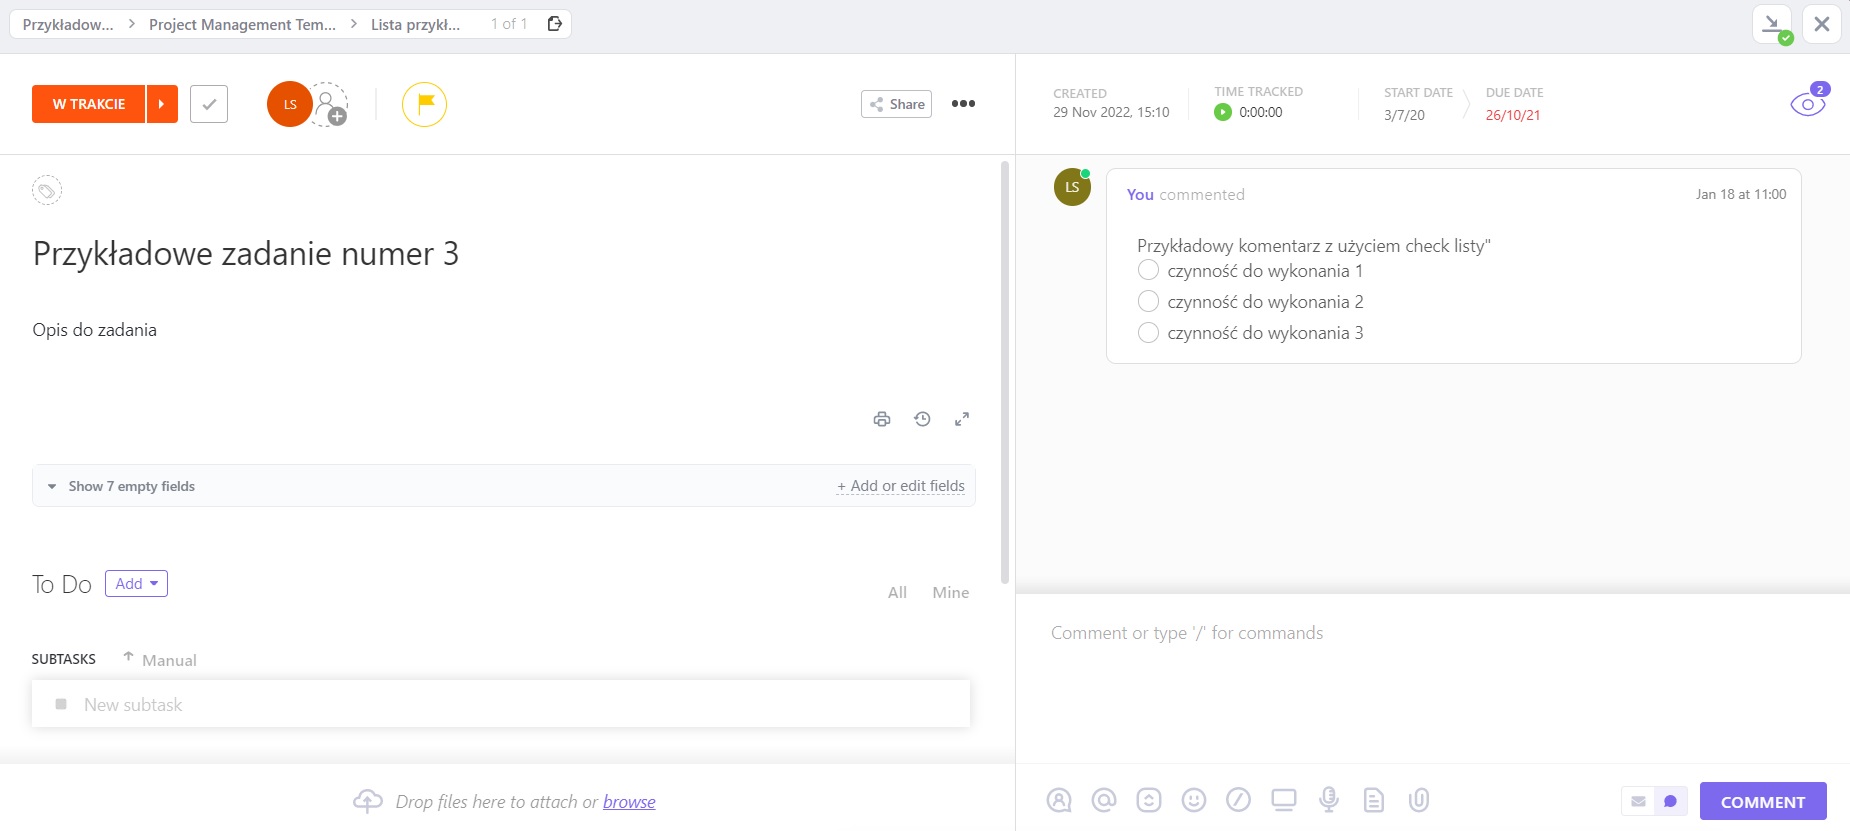Close the task view
This screenshot has width=1850, height=831.
[x=1822, y=24]
